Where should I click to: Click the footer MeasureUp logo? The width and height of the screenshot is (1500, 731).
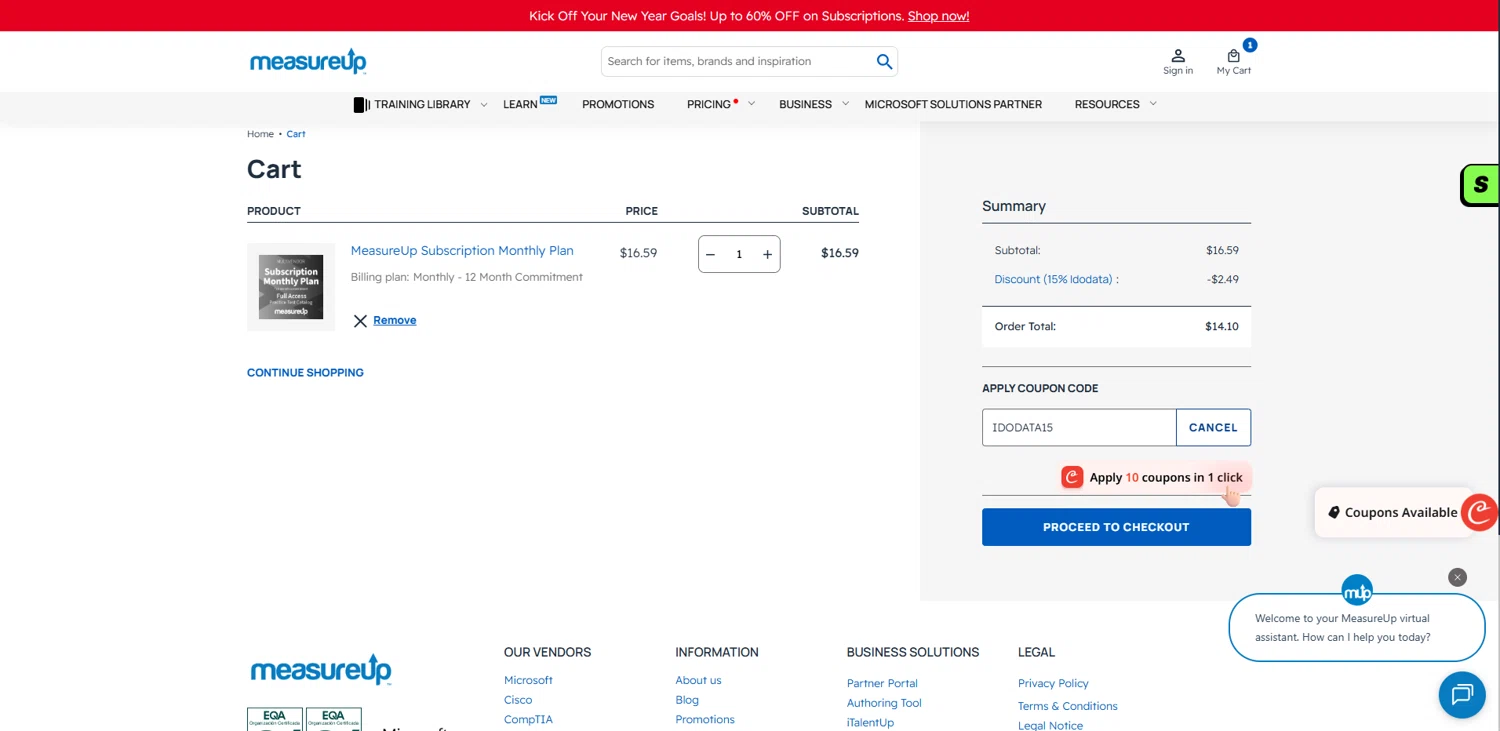321,669
